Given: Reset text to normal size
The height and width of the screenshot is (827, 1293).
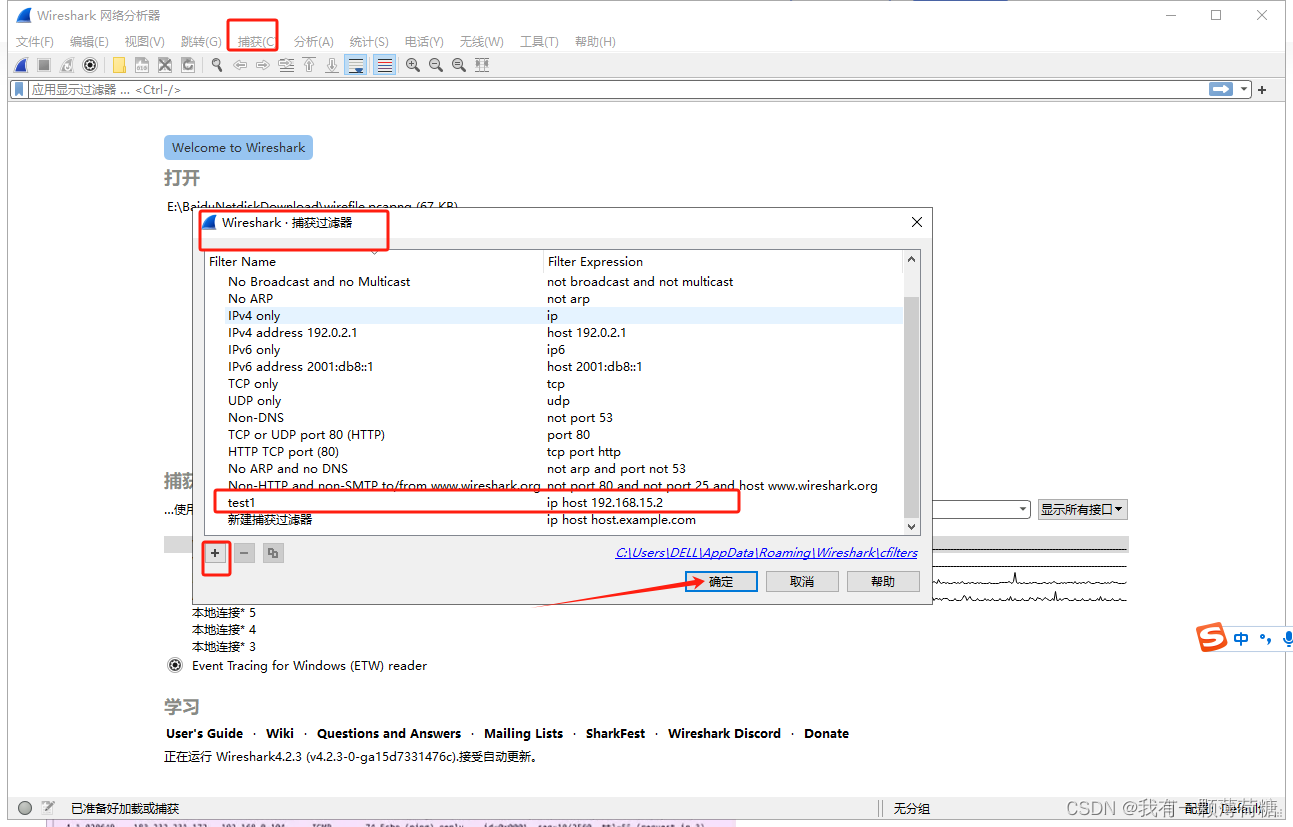Looking at the screenshot, I should point(459,65).
